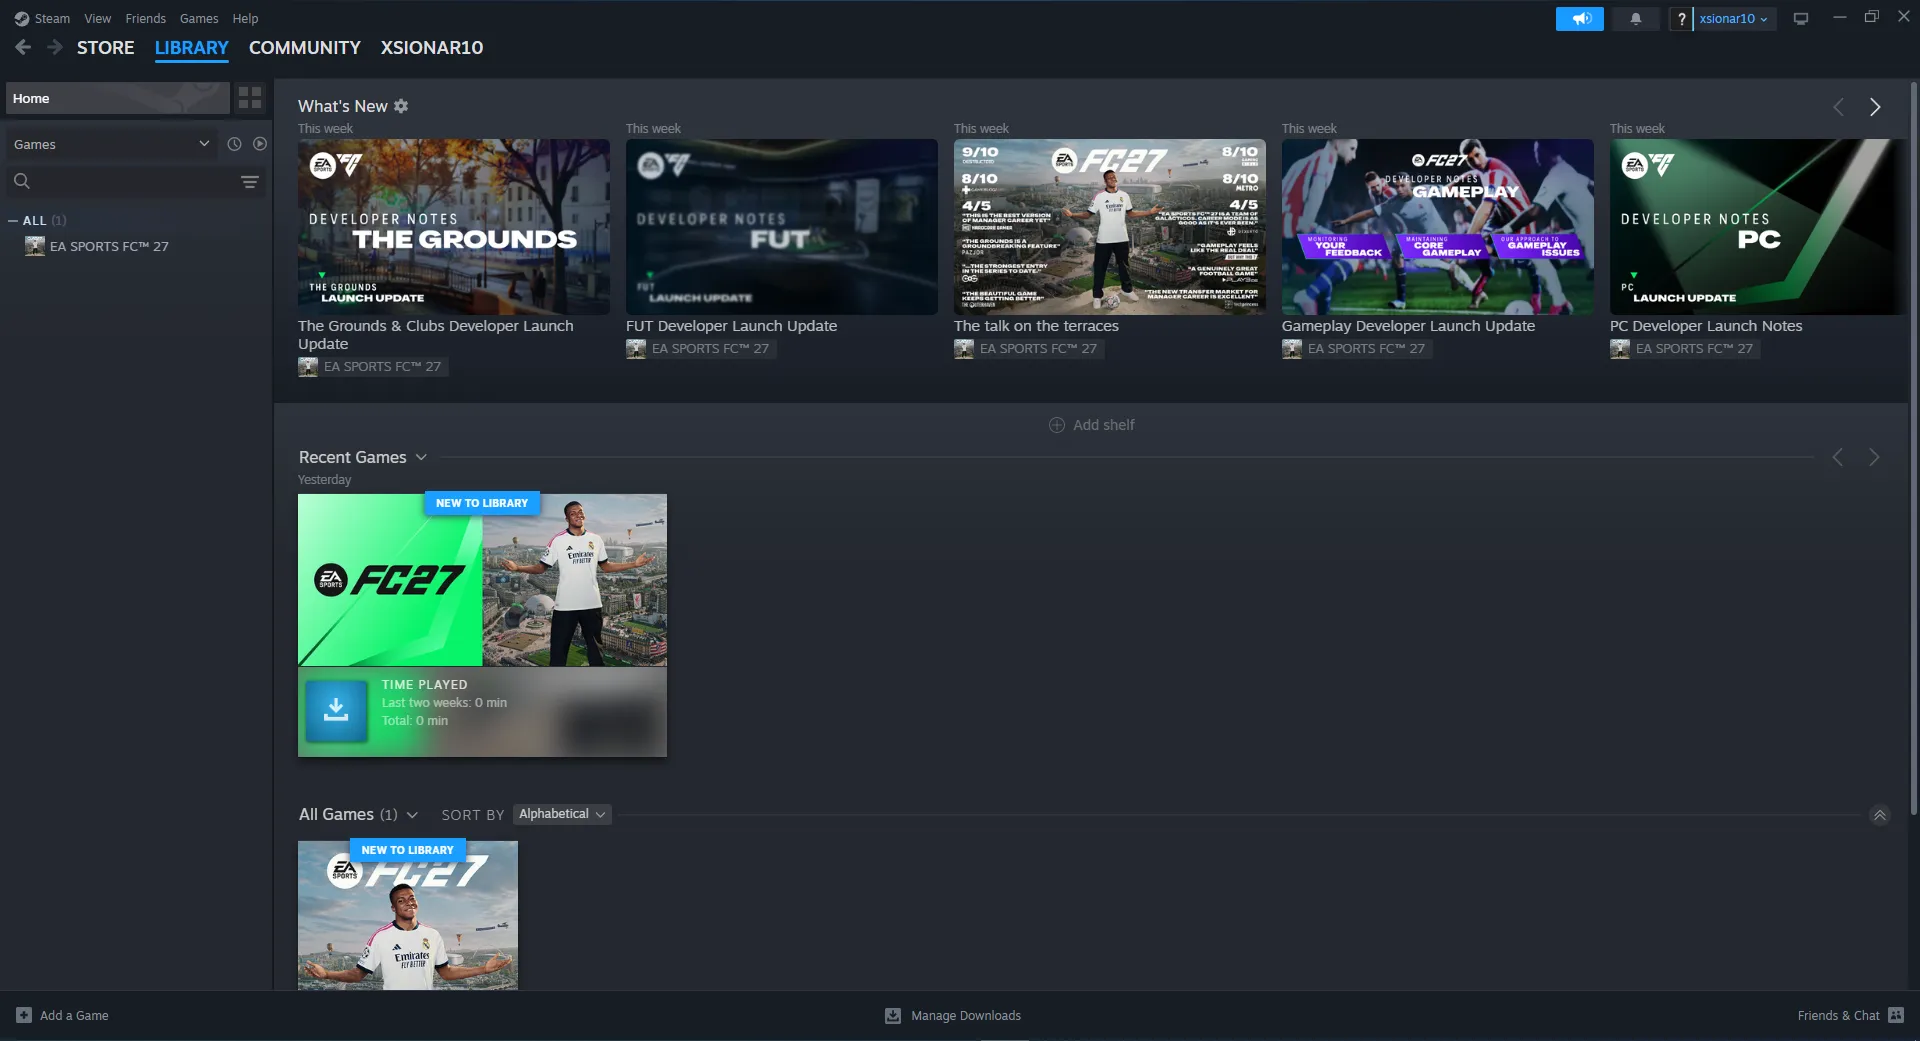Go to COMMUNITY tab
This screenshot has height=1041, width=1920.
tap(305, 47)
